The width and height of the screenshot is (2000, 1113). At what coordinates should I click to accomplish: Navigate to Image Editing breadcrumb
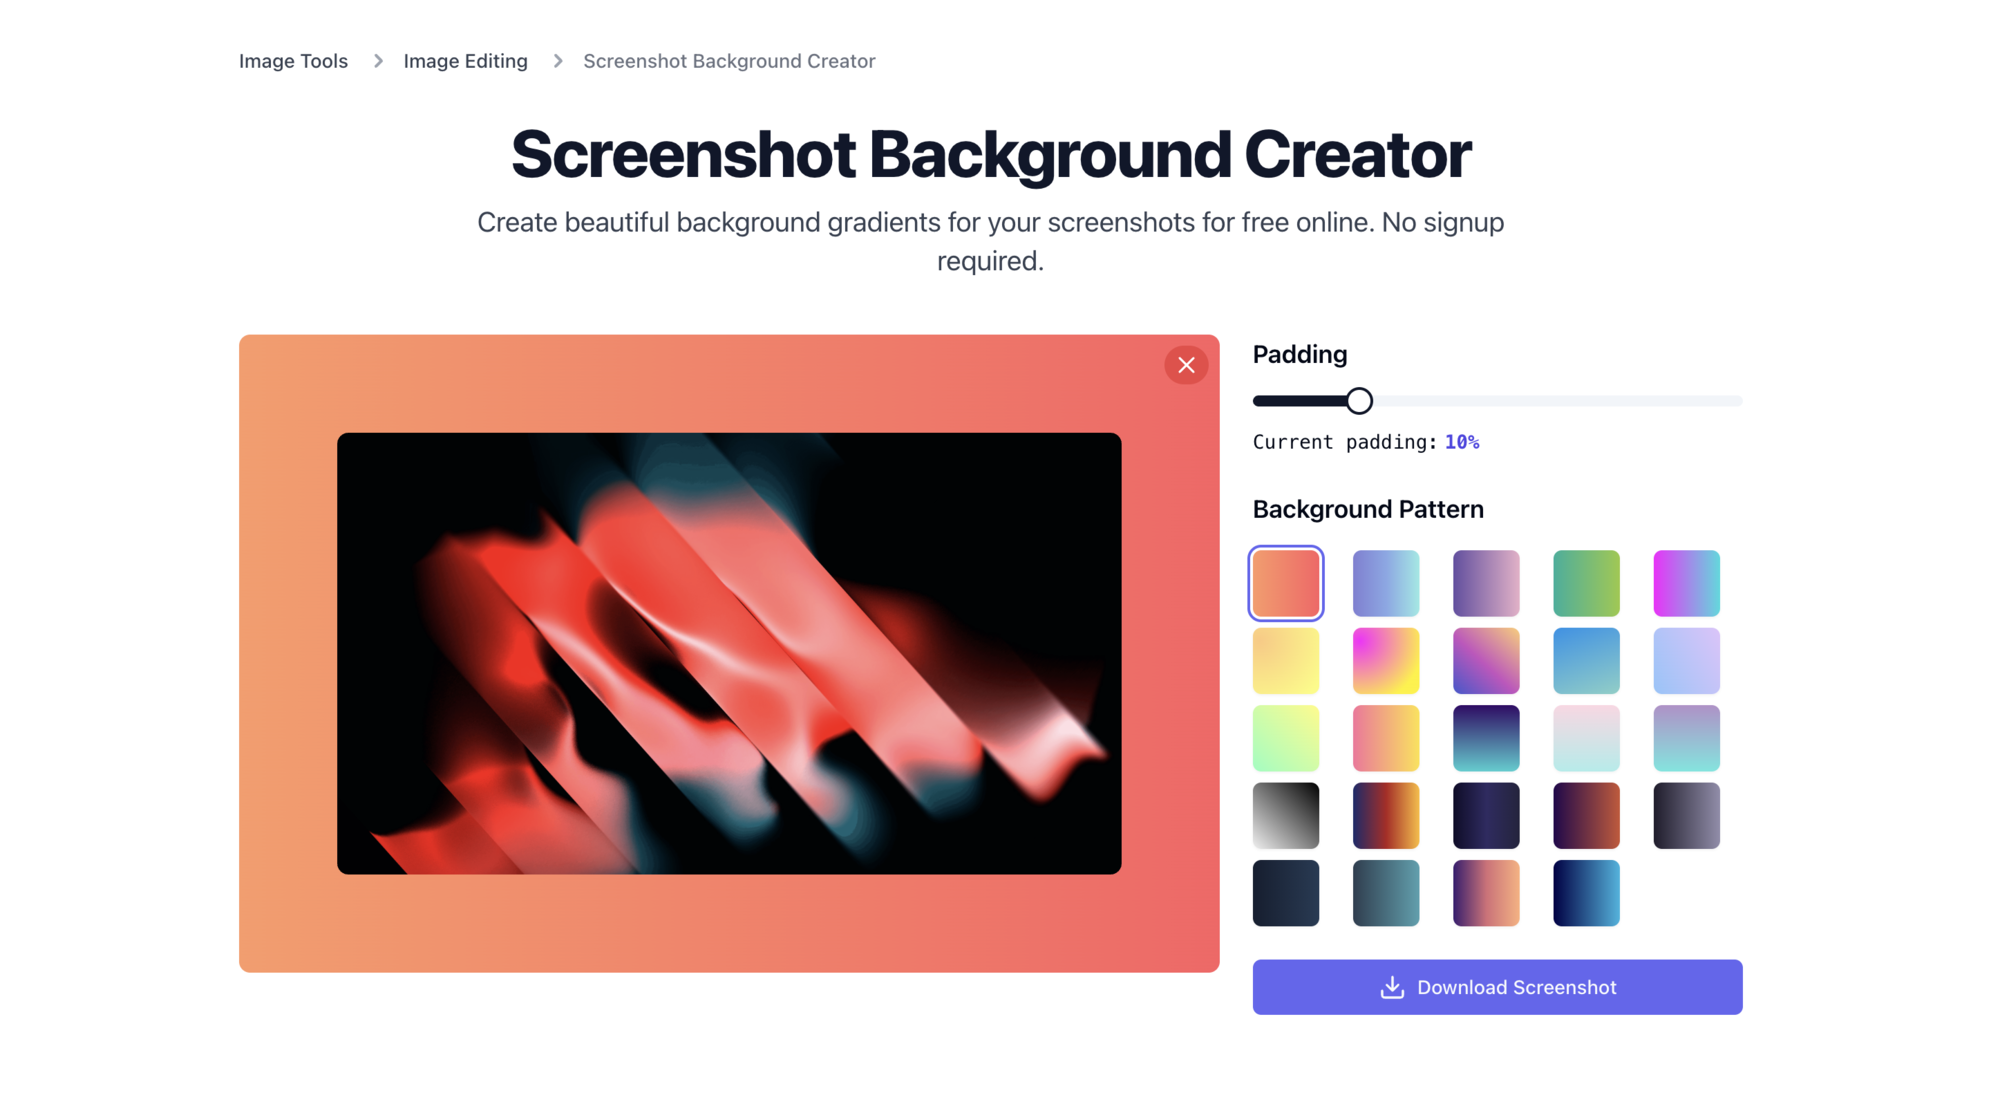click(466, 60)
